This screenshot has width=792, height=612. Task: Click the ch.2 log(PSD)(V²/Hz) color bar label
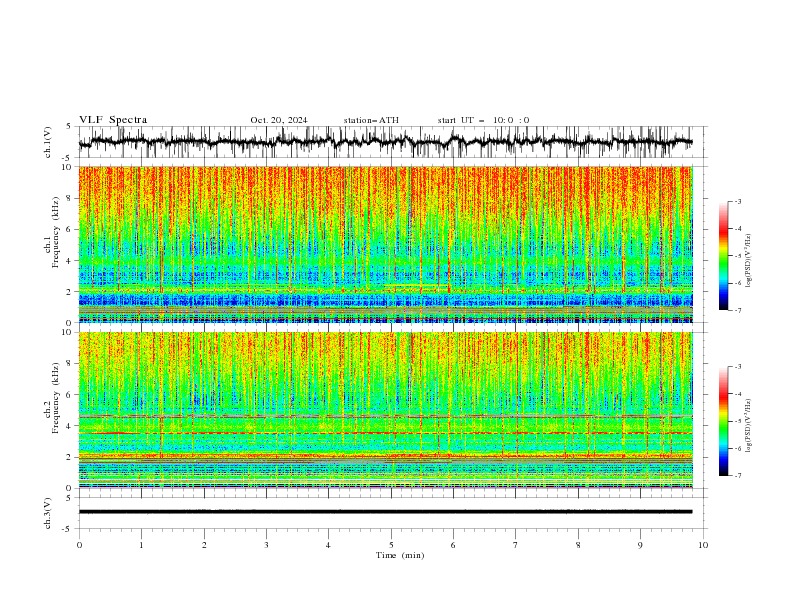(748, 426)
